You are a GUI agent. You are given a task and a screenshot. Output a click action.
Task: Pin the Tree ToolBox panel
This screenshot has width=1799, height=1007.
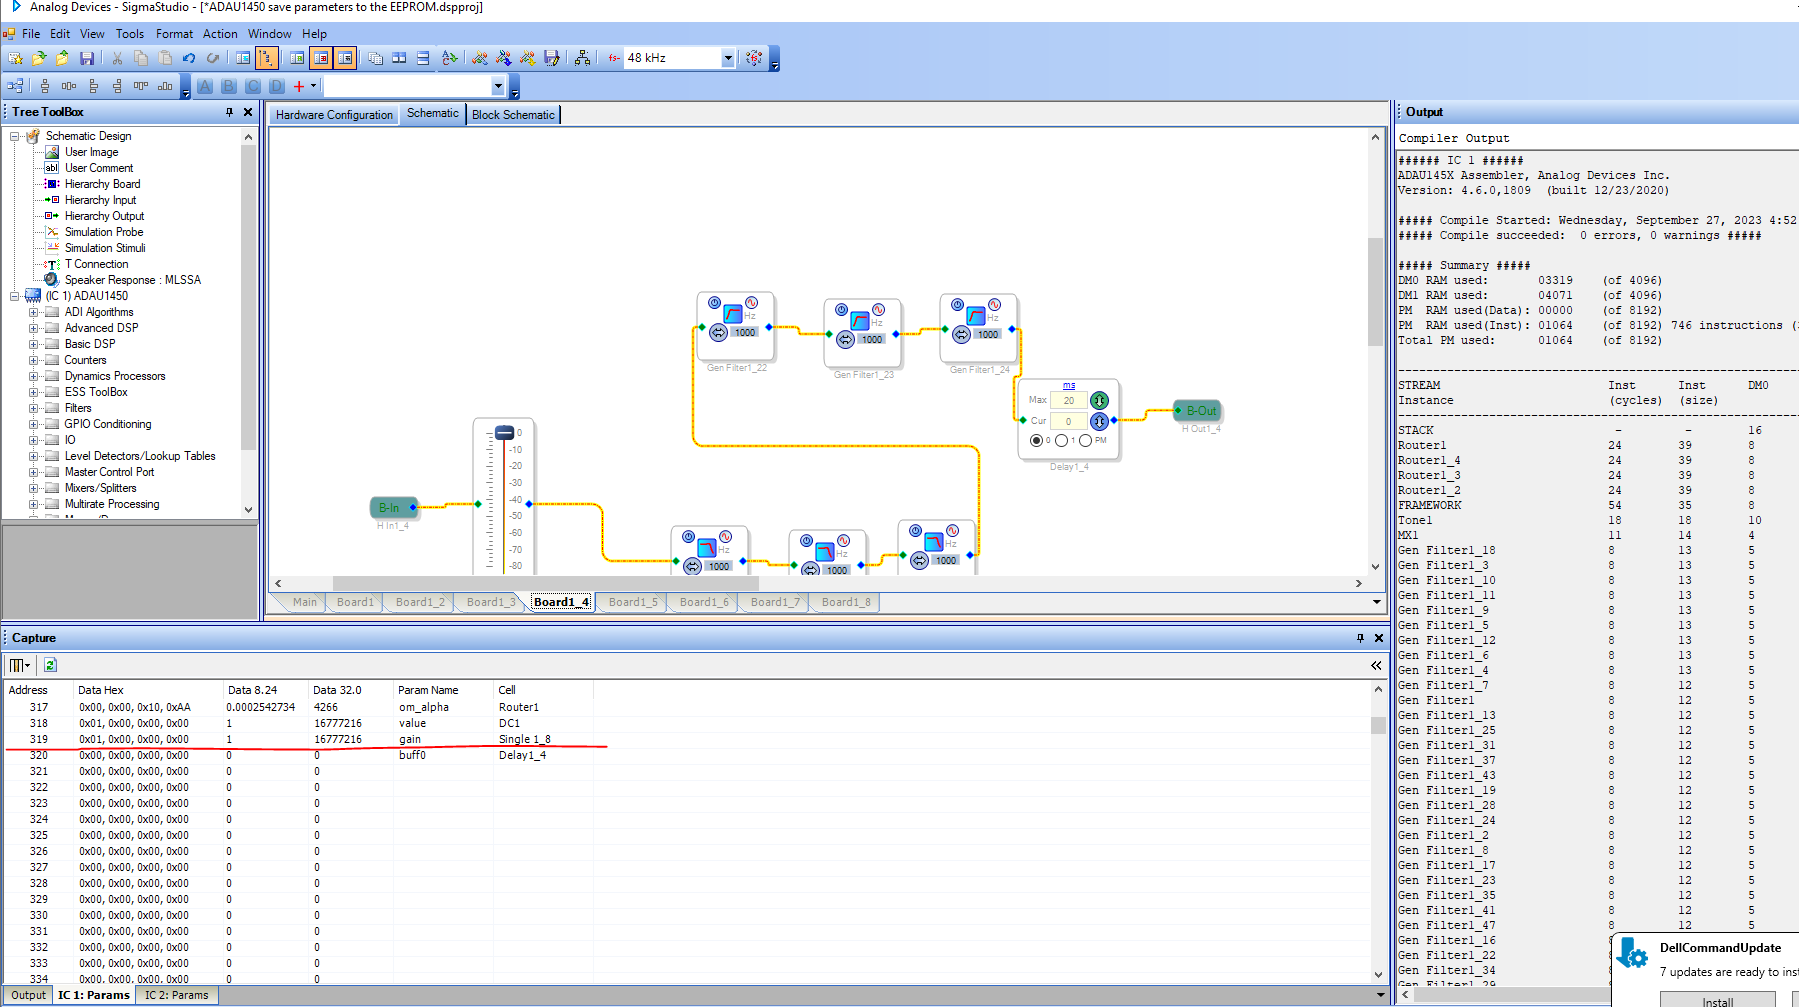click(x=230, y=112)
